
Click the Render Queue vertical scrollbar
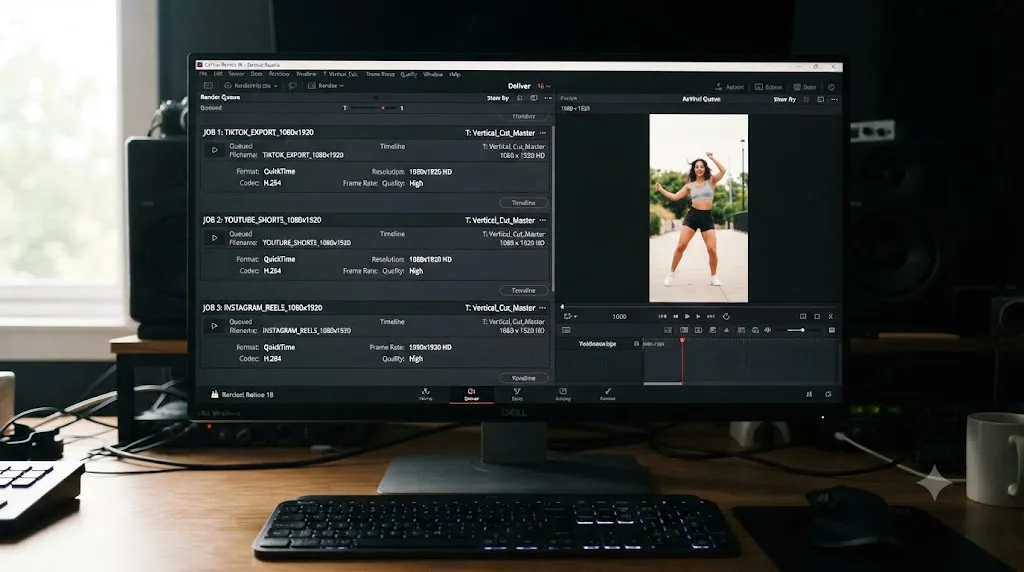pos(553,209)
